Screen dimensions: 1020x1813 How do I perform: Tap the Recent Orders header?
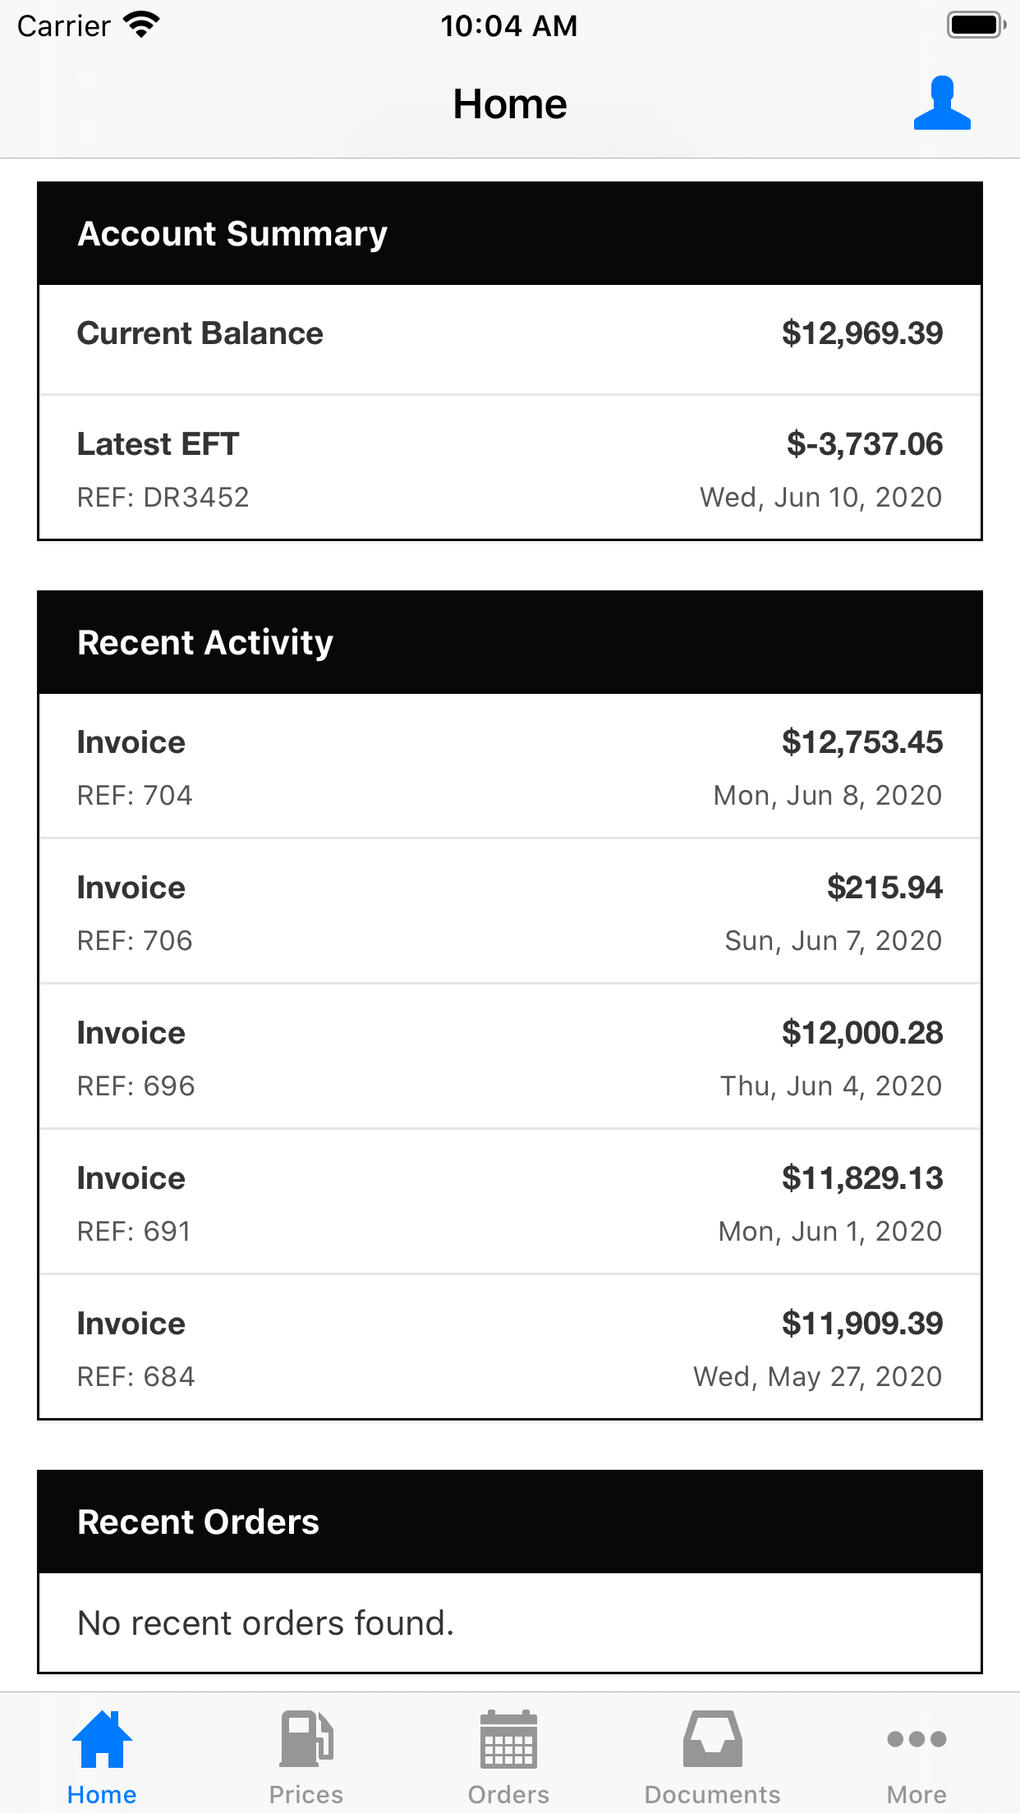(510, 1522)
